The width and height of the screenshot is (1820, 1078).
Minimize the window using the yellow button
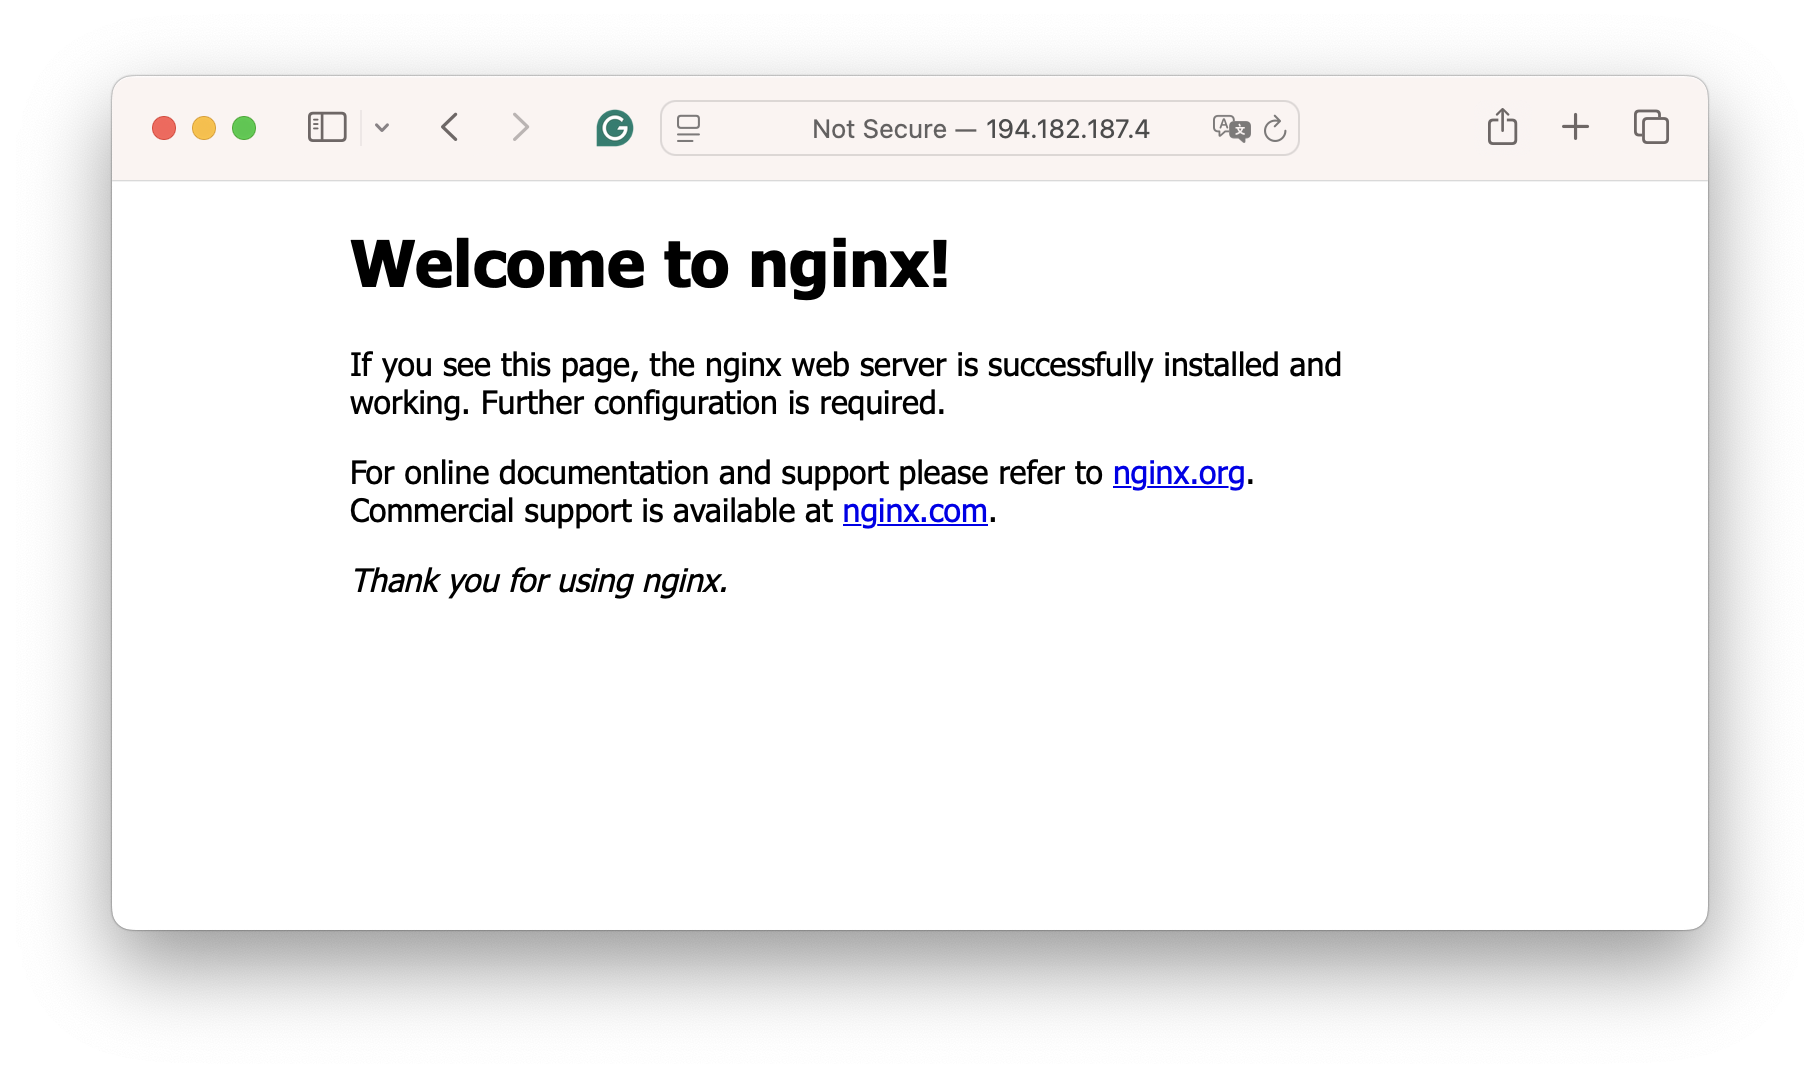(x=204, y=128)
